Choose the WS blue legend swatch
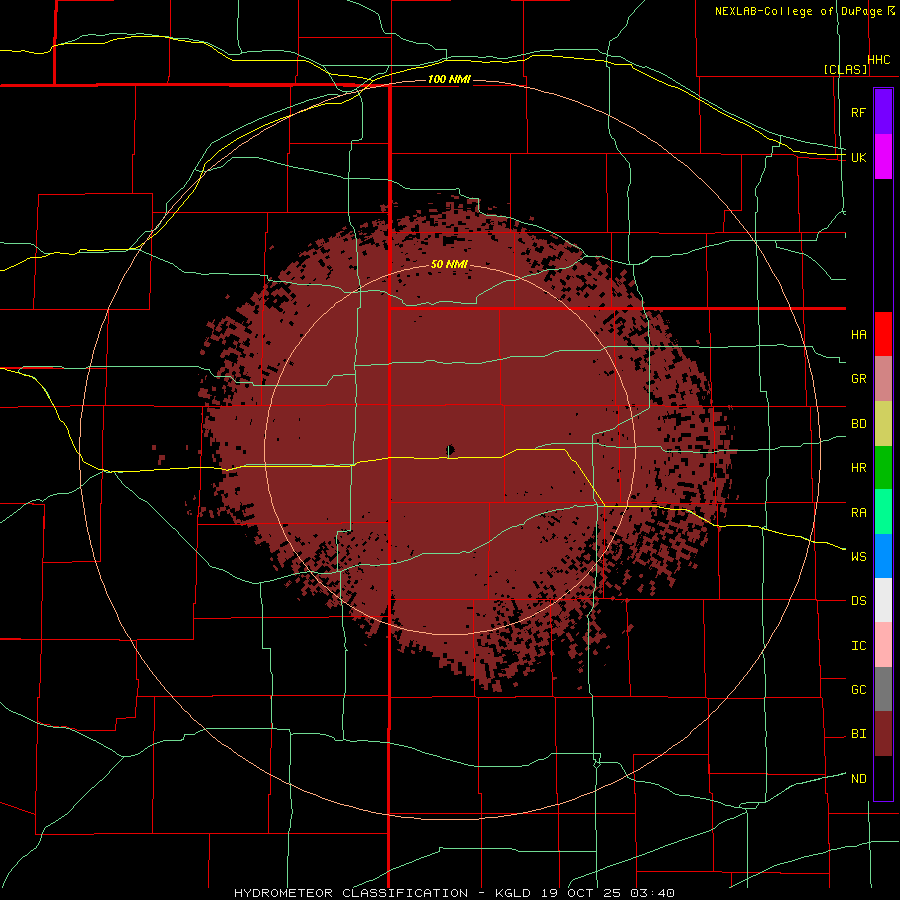Screen dimensions: 900x900 coord(883,556)
